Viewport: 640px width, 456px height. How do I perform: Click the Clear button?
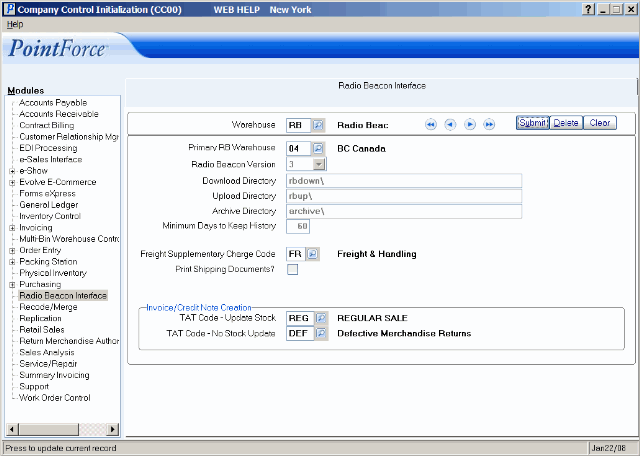(x=600, y=123)
